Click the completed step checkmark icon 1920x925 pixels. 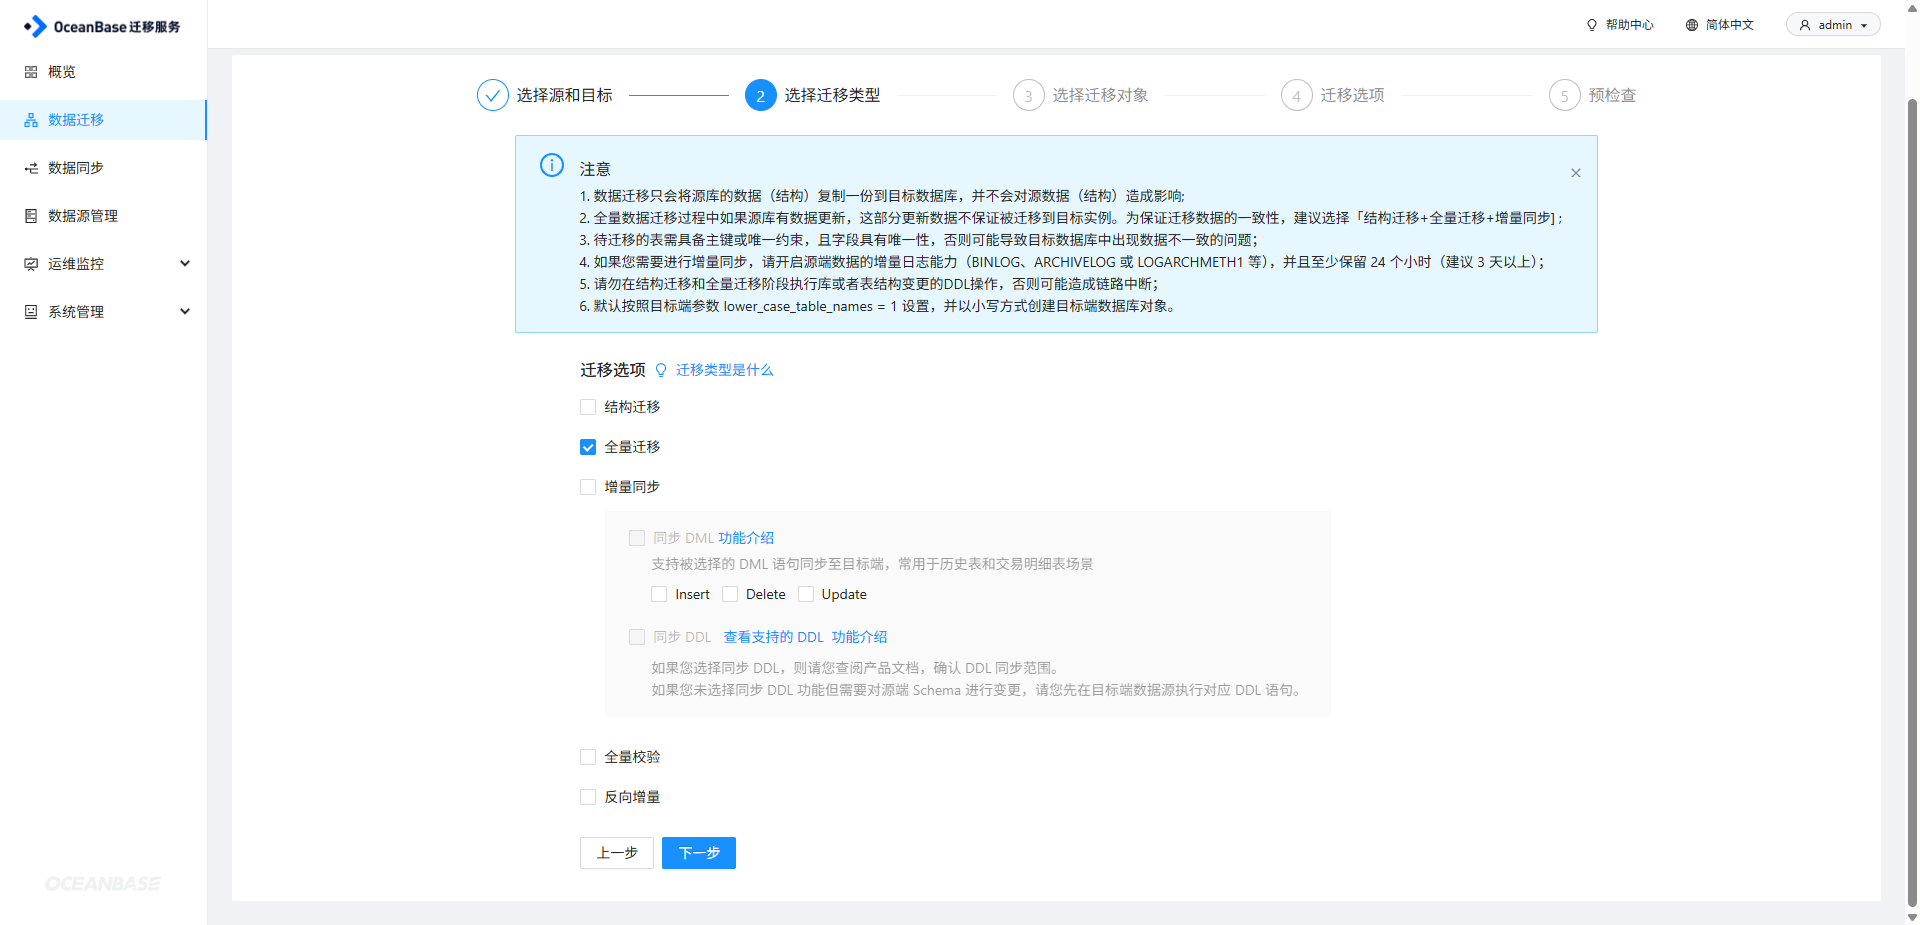[x=493, y=95]
